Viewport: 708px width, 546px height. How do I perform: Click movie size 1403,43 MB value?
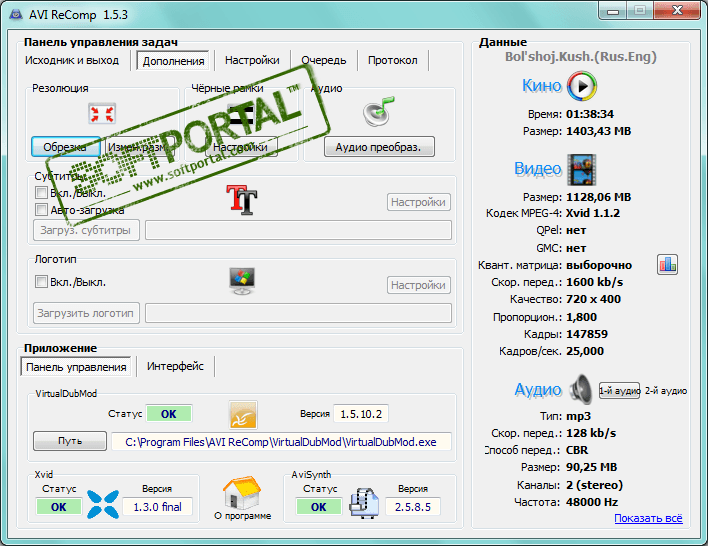coord(599,131)
